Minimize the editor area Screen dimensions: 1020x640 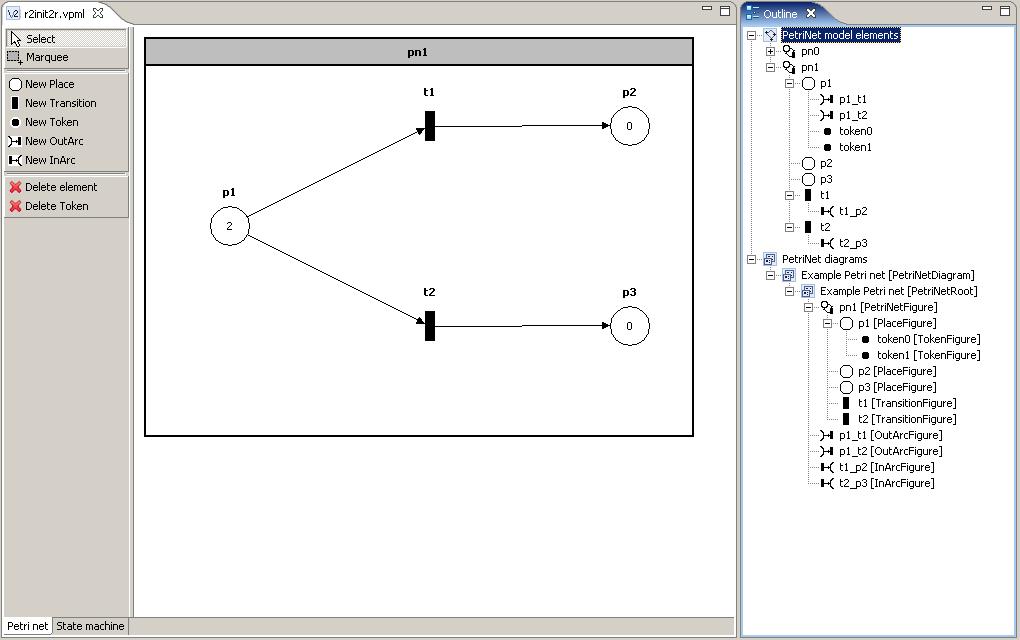pyautogui.click(x=707, y=9)
